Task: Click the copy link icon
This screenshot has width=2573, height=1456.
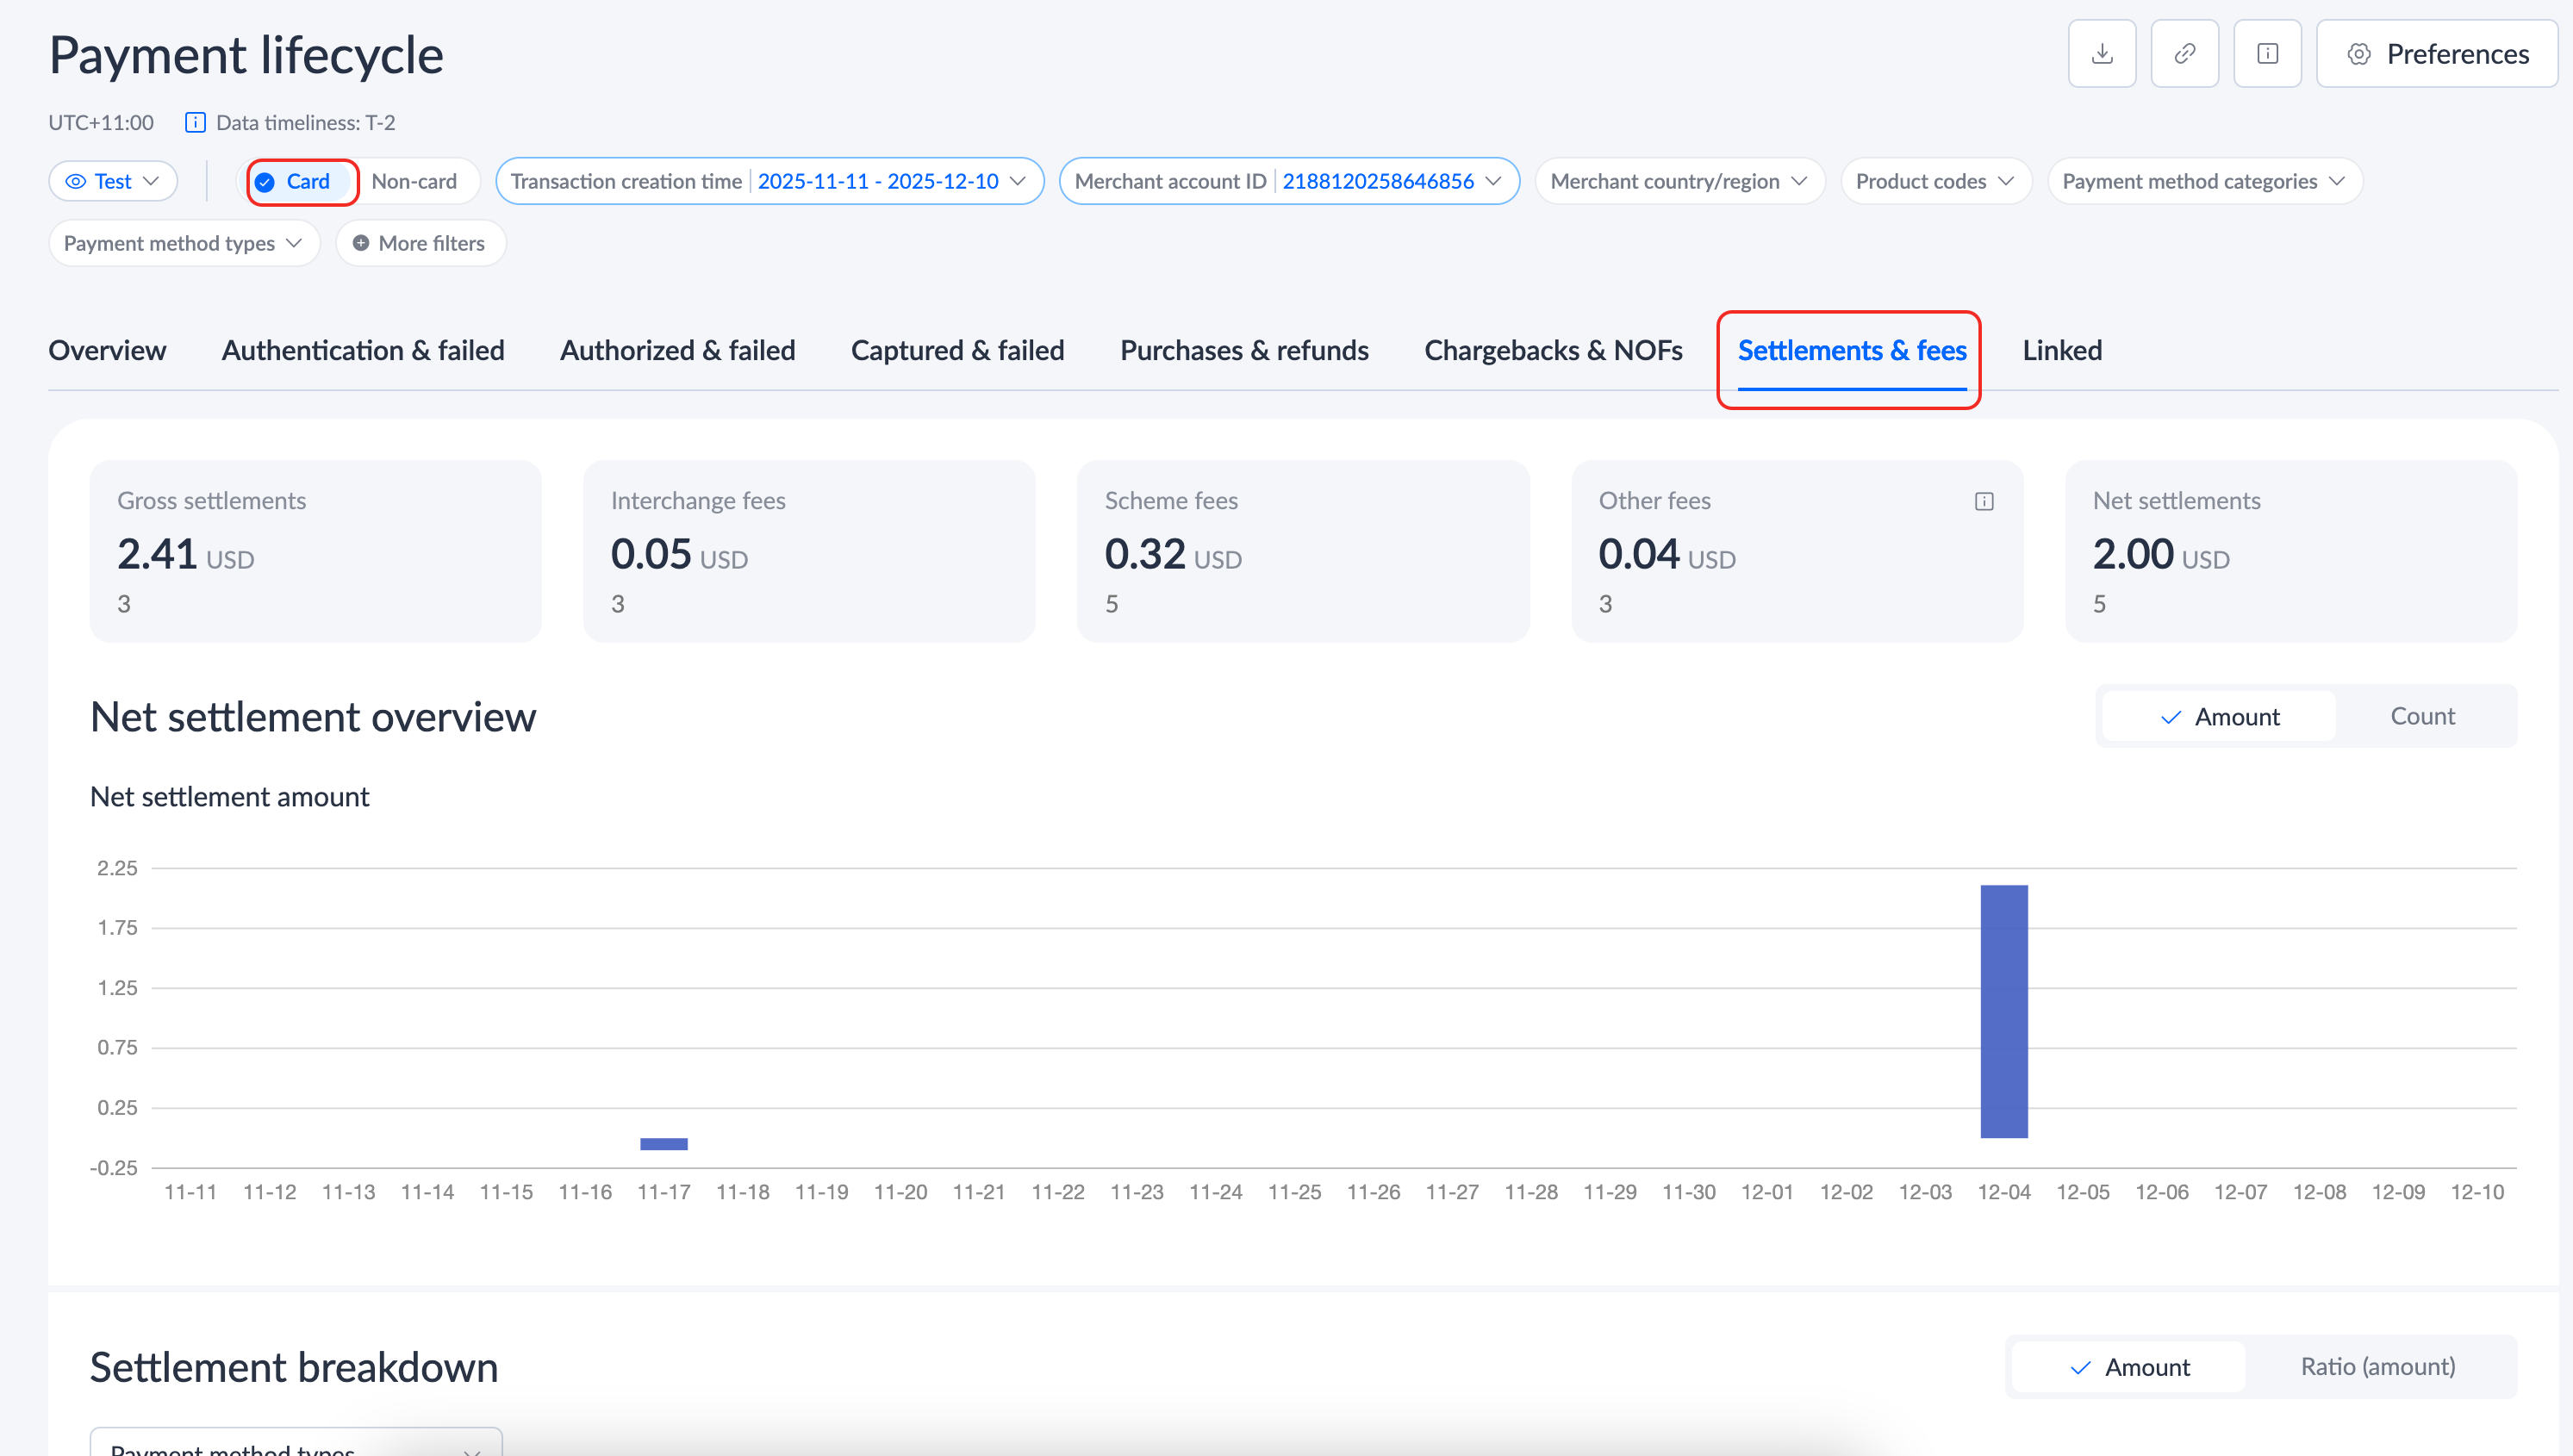Action: tap(2184, 54)
